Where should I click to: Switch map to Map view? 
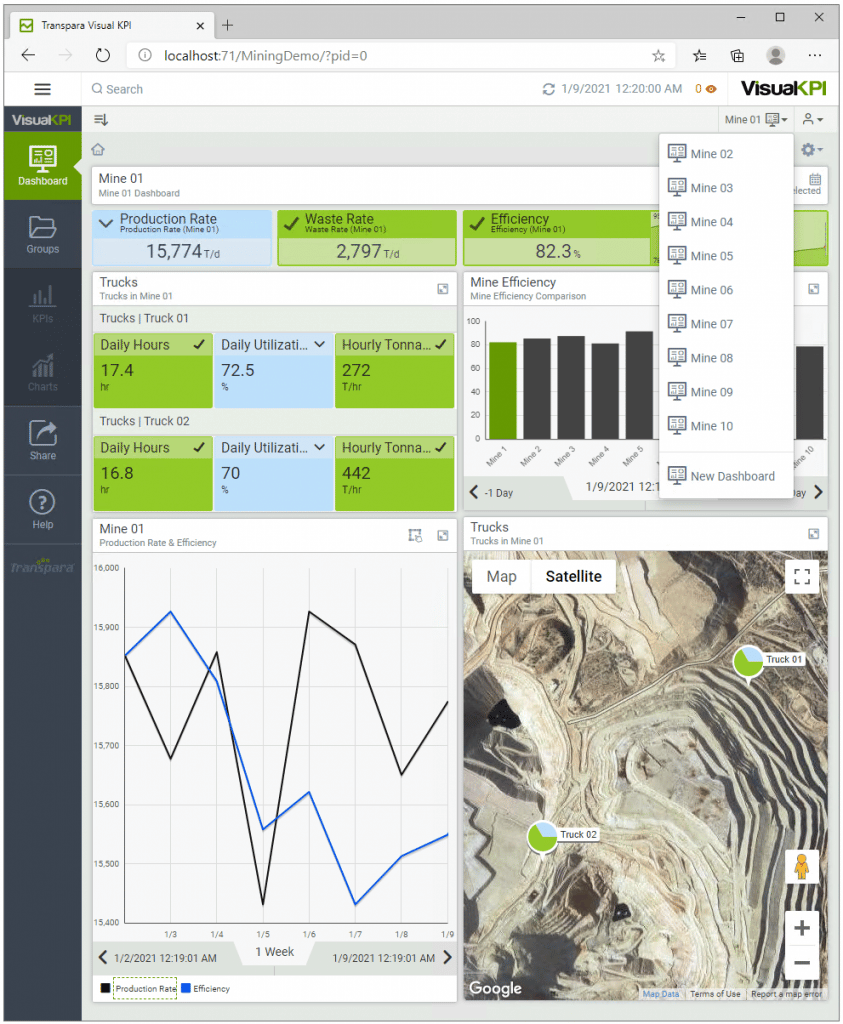(501, 576)
